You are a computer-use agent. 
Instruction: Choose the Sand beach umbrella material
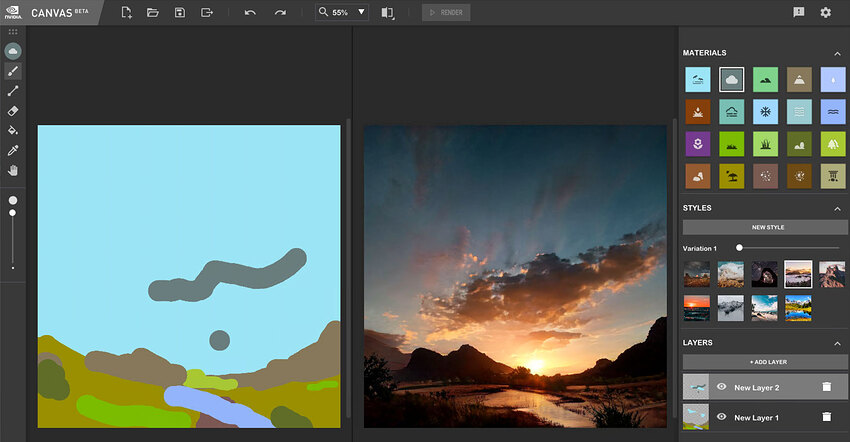point(731,176)
